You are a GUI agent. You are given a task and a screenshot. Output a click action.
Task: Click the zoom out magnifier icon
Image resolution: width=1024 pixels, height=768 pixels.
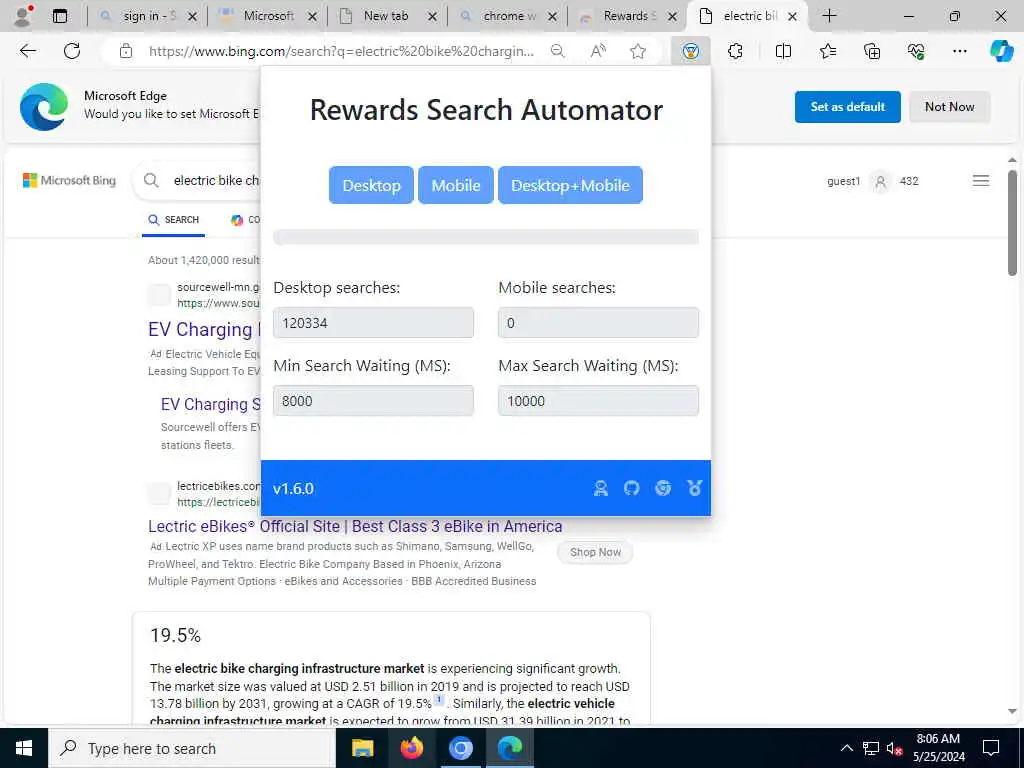[557, 51]
